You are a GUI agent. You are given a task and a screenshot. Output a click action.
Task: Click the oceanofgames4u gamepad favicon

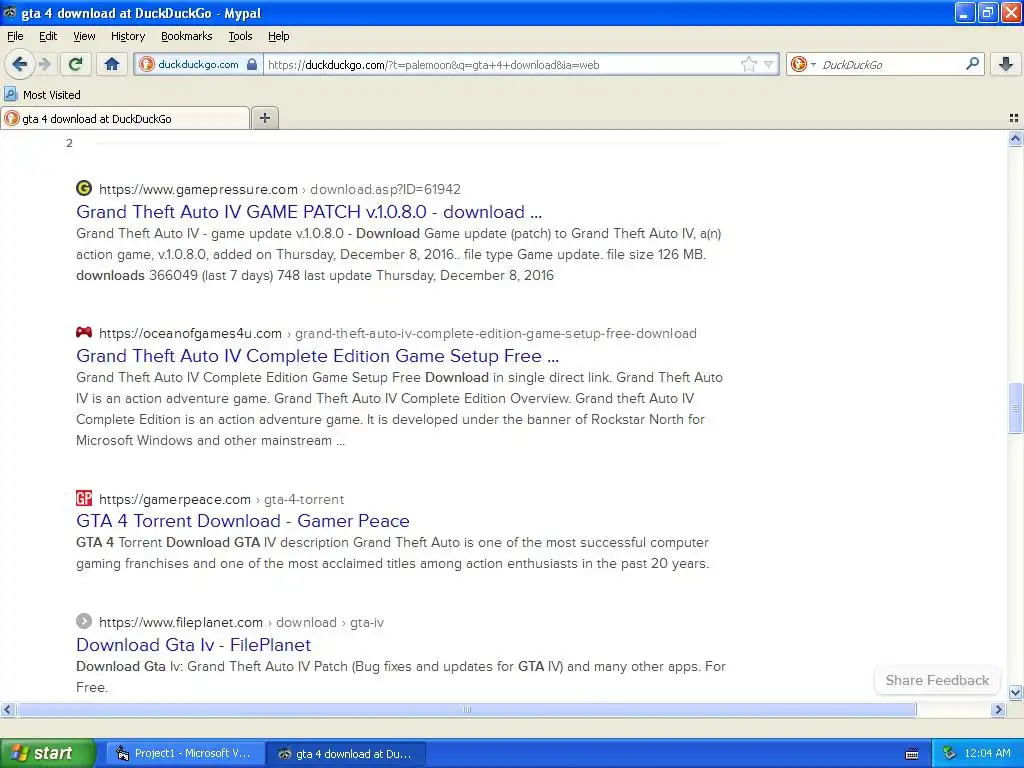[84, 332]
